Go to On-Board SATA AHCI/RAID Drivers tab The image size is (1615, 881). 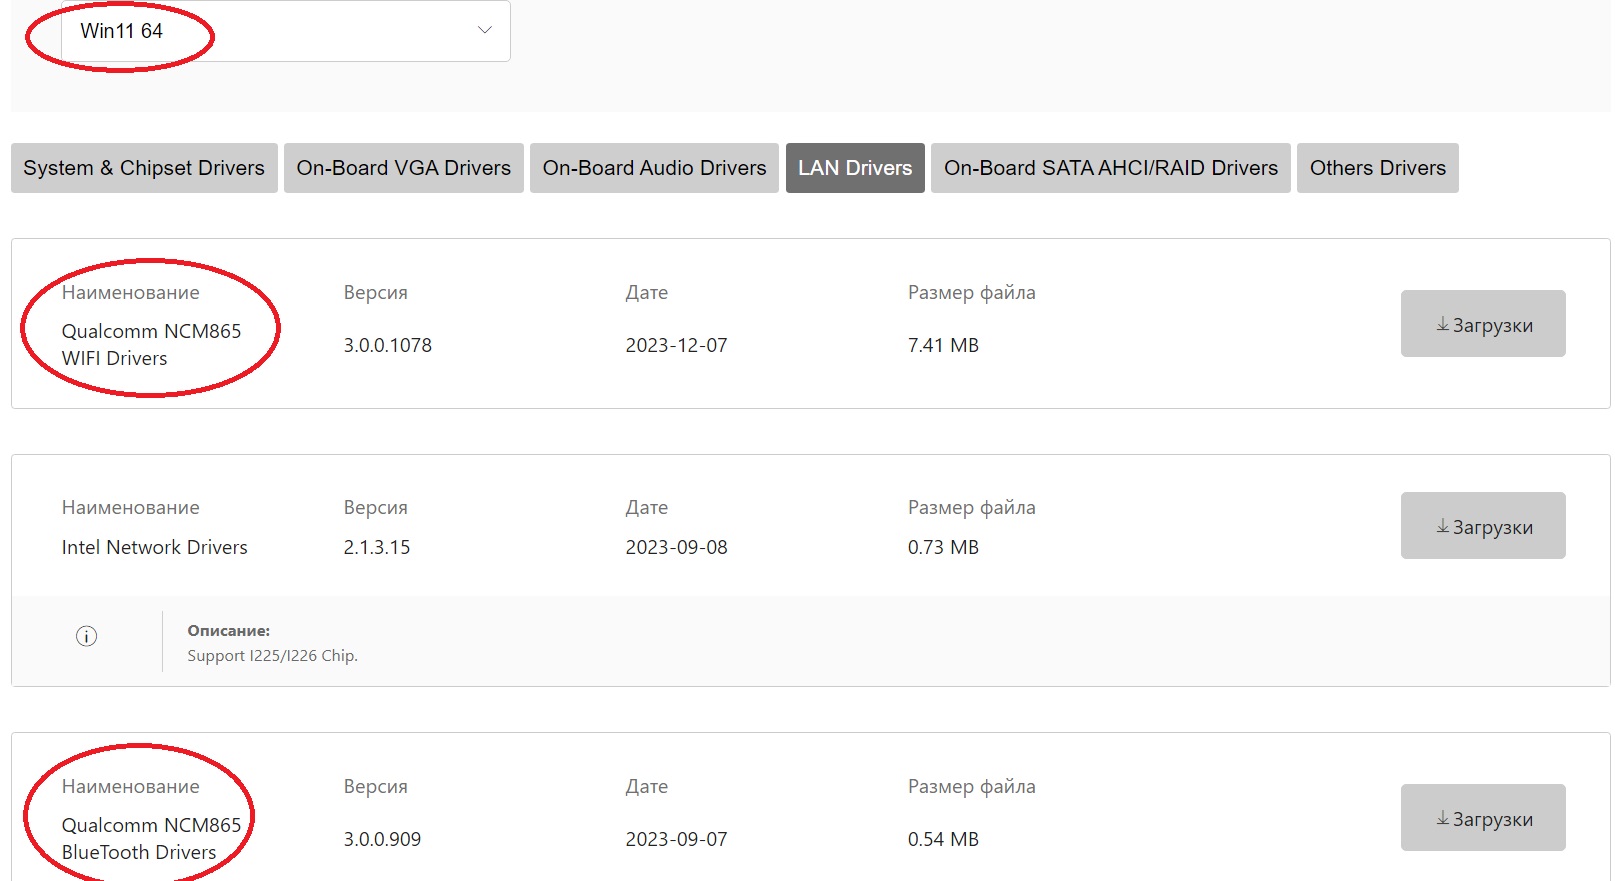point(1110,168)
